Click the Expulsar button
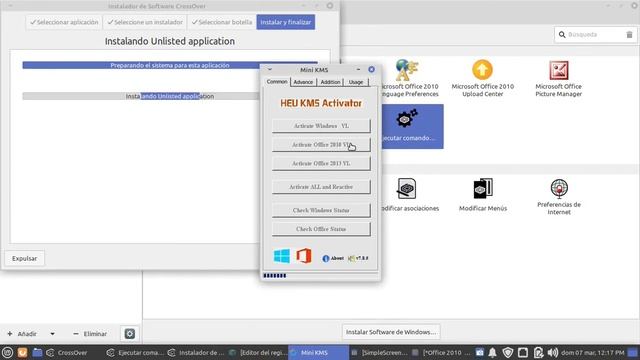Screen dimensions: 640x360 coord(24,258)
